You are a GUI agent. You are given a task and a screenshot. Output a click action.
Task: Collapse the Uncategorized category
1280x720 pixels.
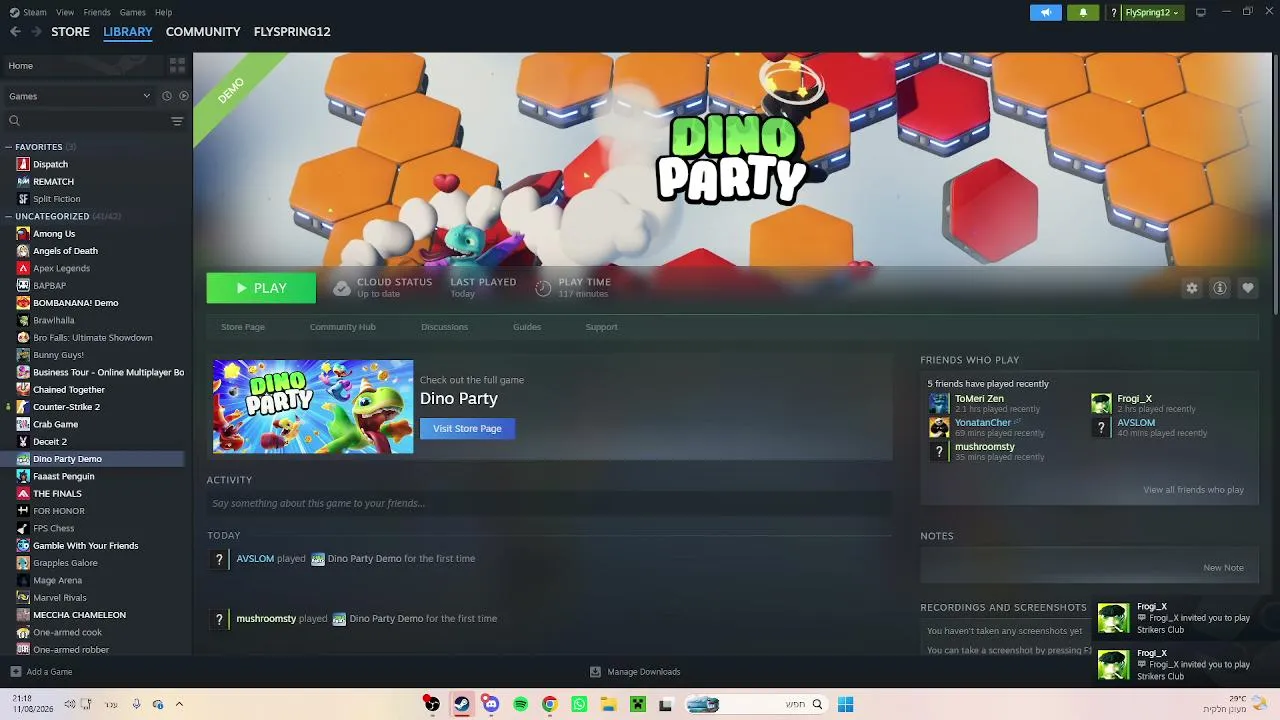click(x=8, y=216)
